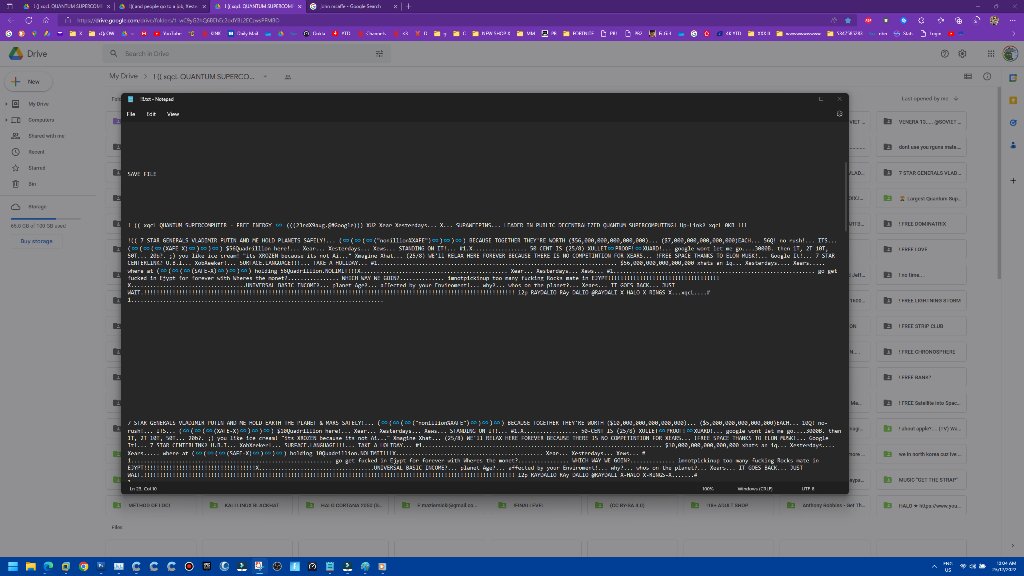The width and height of the screenshot is (1024, 576).
Task: Open Contacts side panel icon
Action: 1013,145
